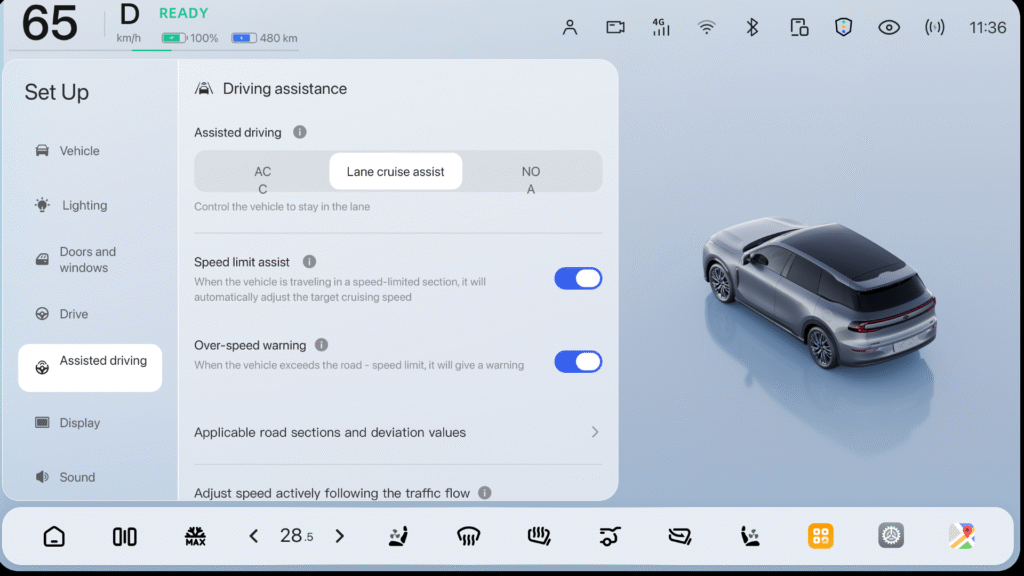Open the security shield icon
The width and height of the screenshot is (1024, 576).
[843, 27]
